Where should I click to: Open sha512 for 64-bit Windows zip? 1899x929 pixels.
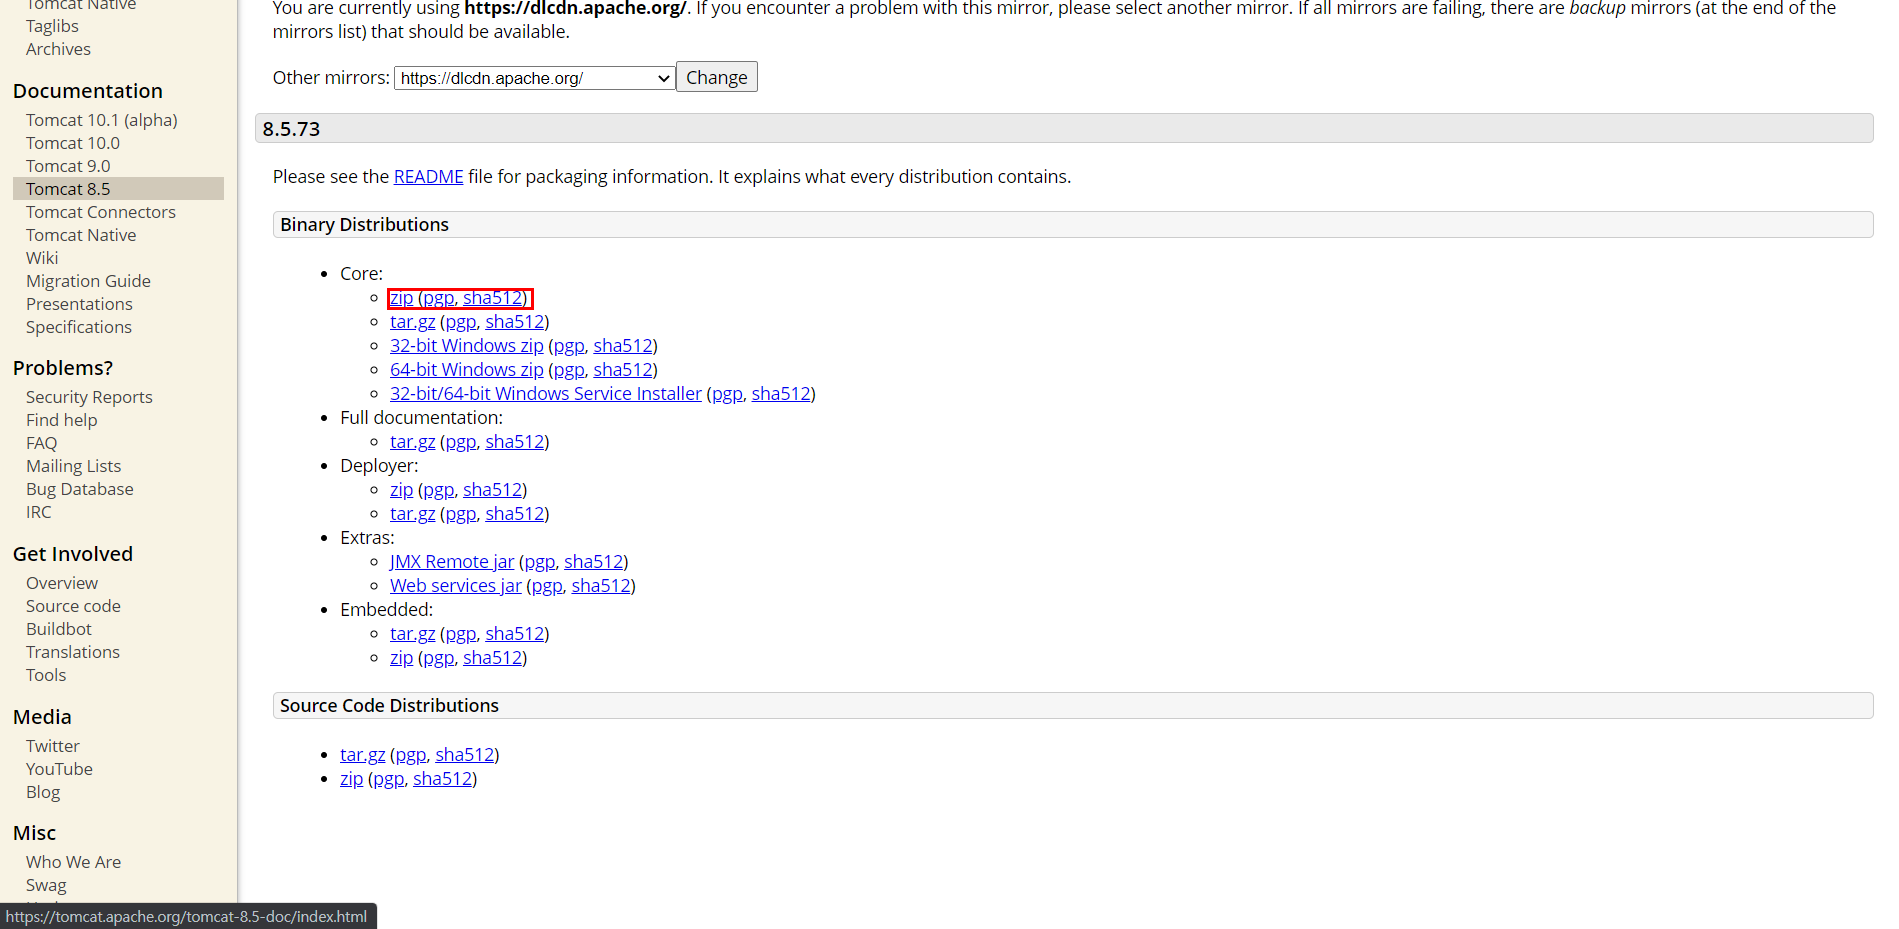[x=623, y=370]
